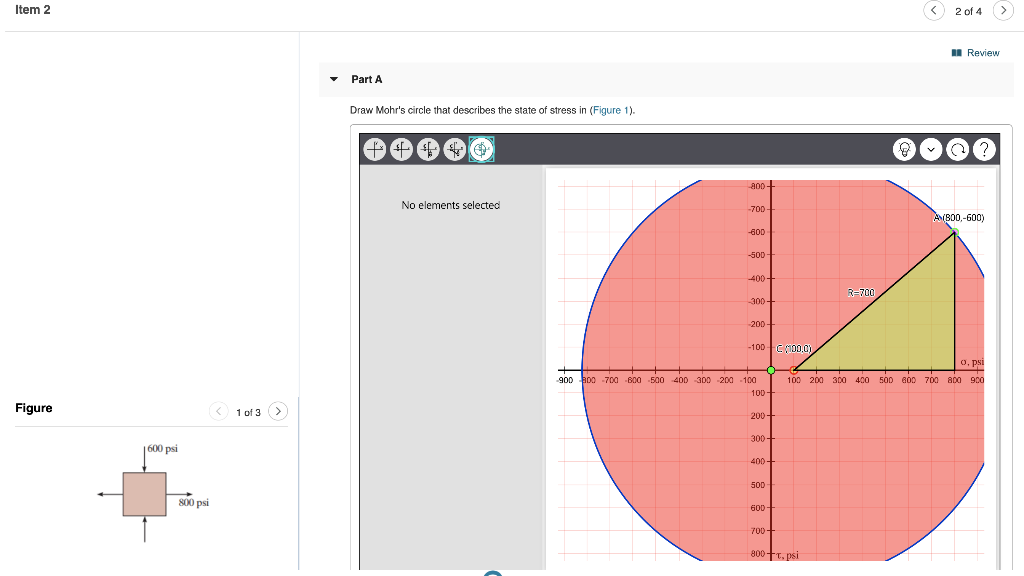
Task: Activate the Mohr's circle drawing tool
Action: click(x=481, y=148)
